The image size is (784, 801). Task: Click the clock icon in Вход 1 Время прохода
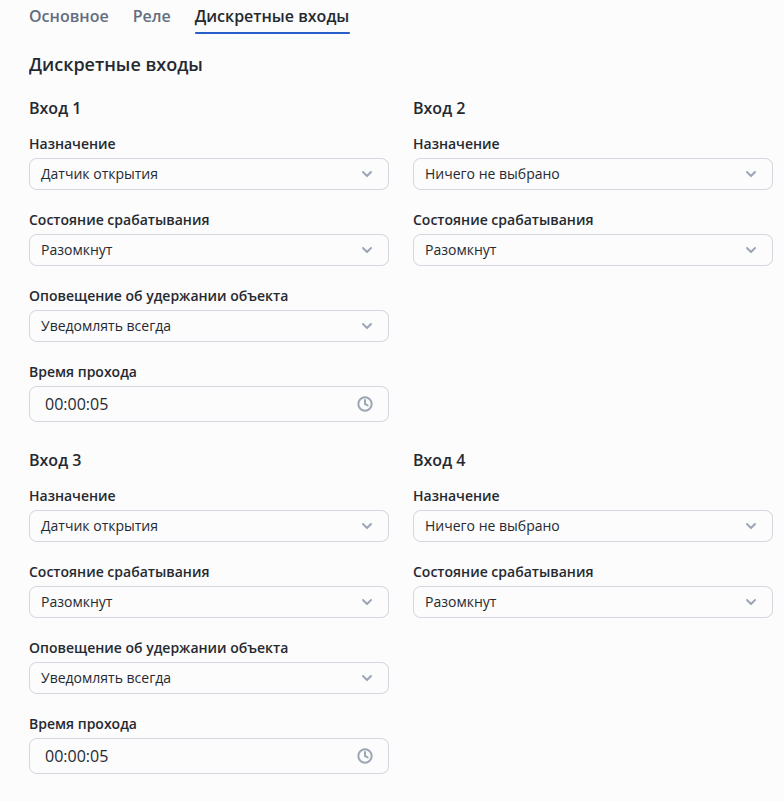point(365,404)
